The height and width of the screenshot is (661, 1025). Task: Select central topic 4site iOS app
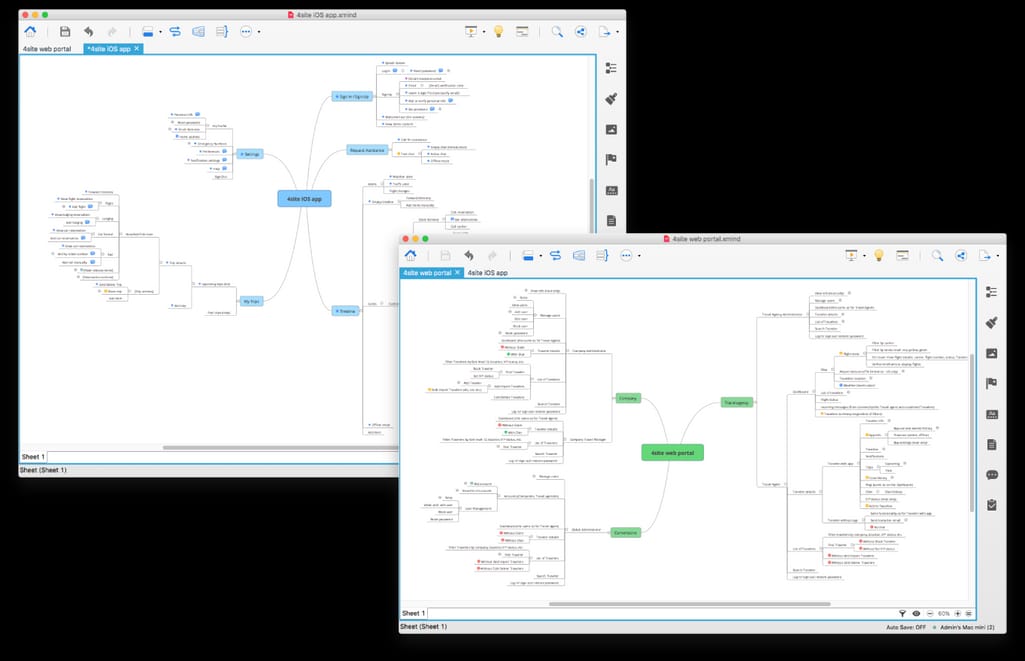305,199
